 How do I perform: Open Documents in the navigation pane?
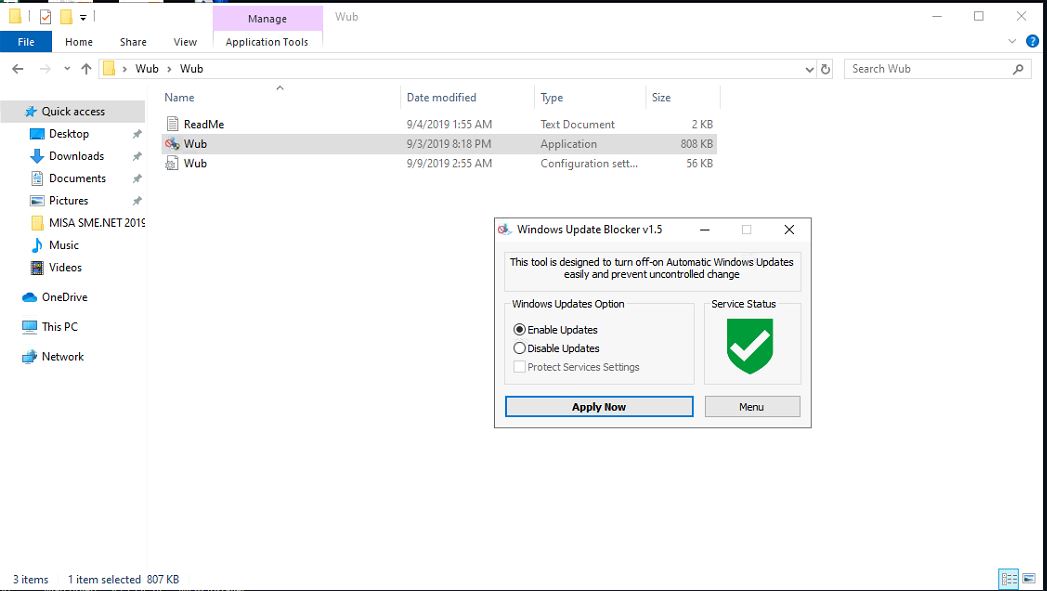77,178
